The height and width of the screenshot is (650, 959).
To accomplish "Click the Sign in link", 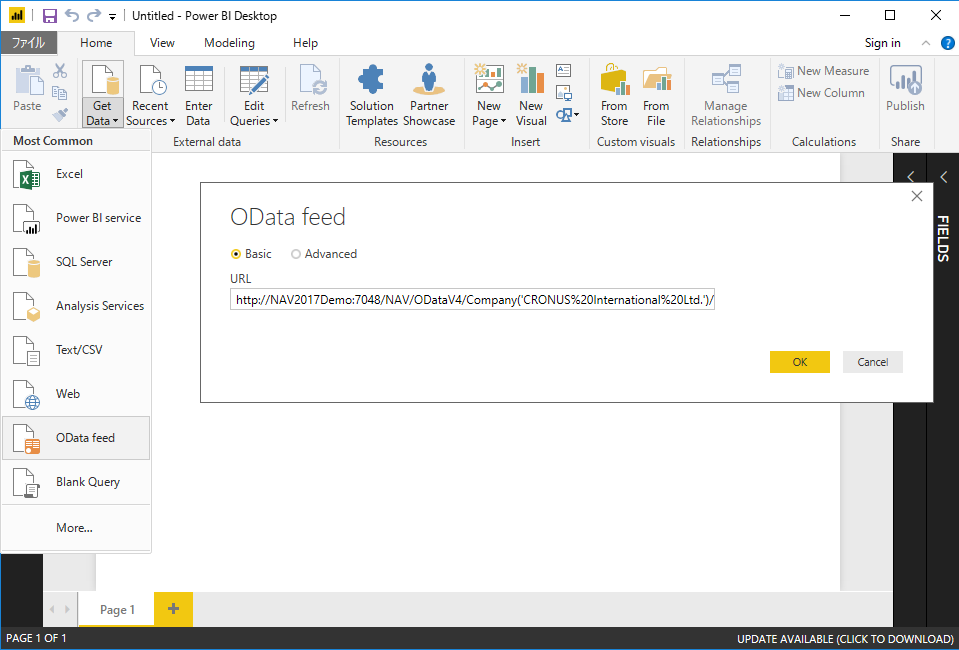I will pyautogui.click(x=883, y=43).
